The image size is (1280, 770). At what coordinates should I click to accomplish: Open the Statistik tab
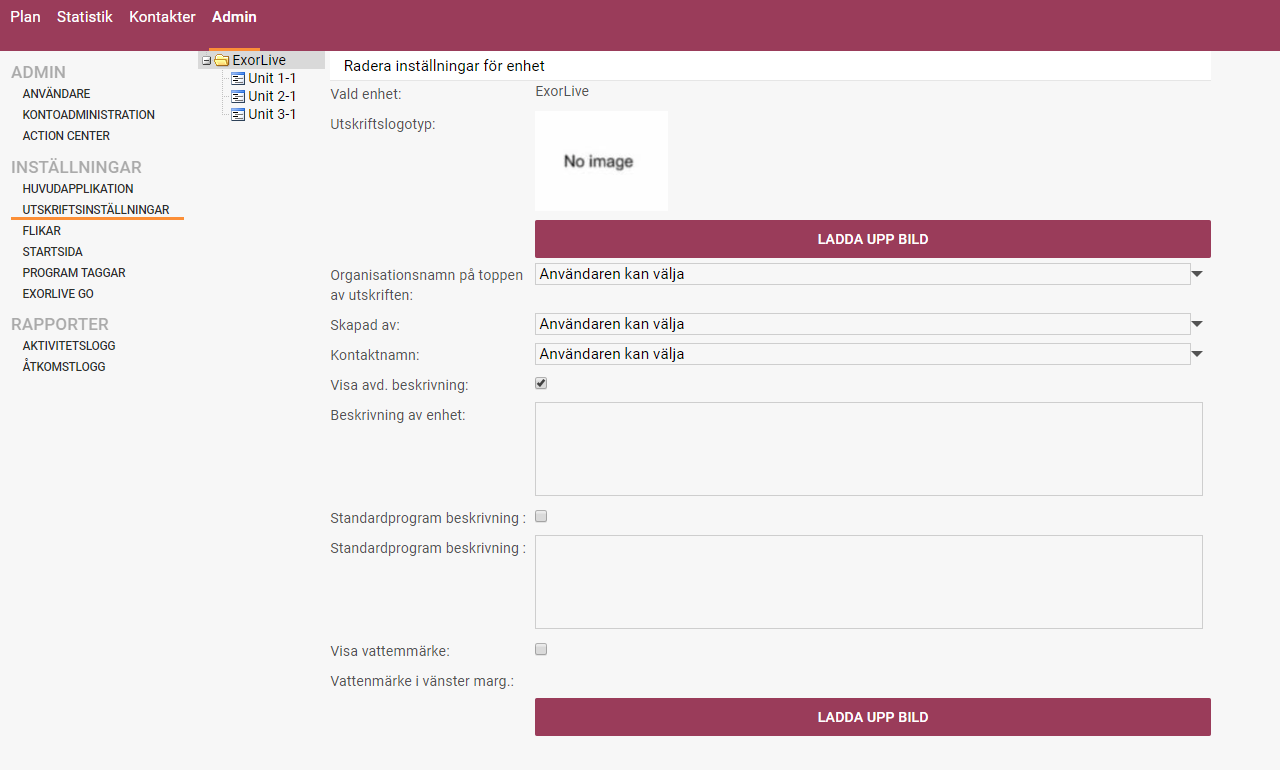click(x=85, y=17)
